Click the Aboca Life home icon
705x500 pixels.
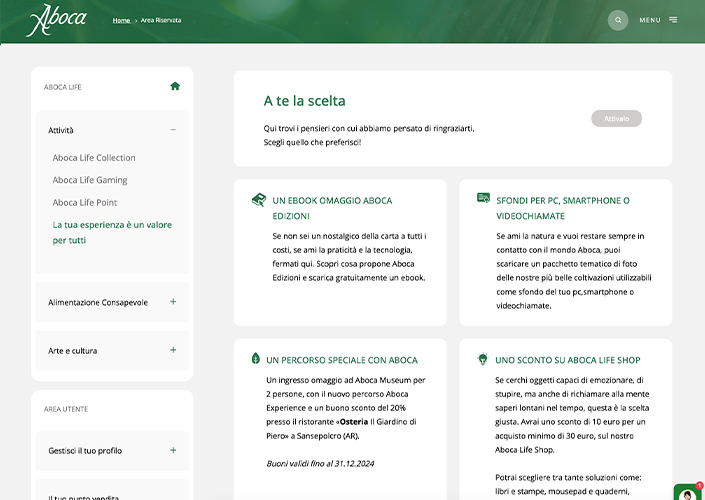pos(175,86)
